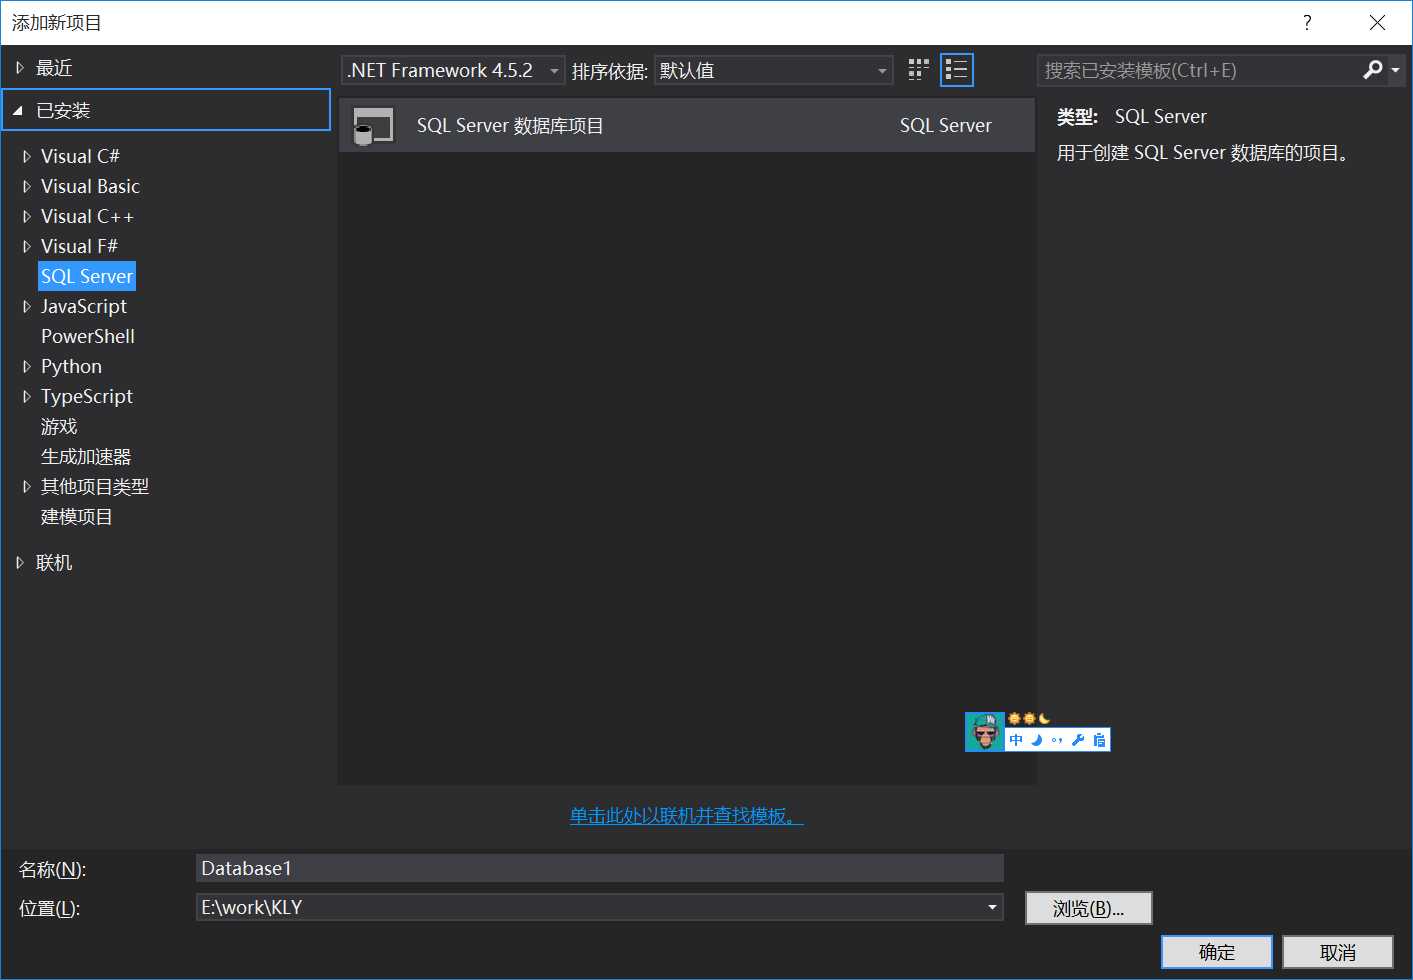Click the search magnifier icon

point(1373,70)
